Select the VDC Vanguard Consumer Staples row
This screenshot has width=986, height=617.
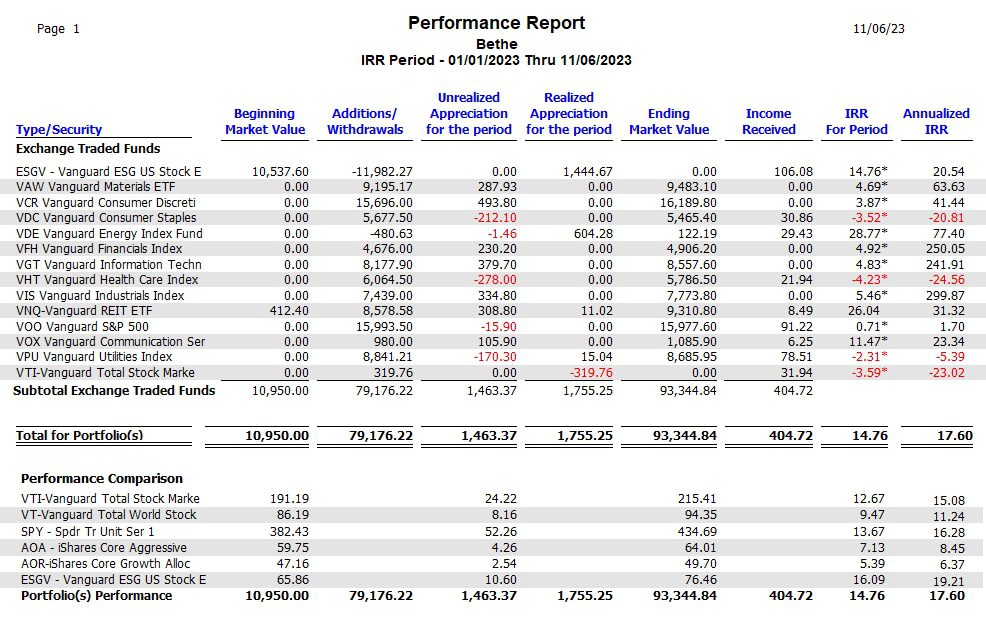tap(493, 218)
